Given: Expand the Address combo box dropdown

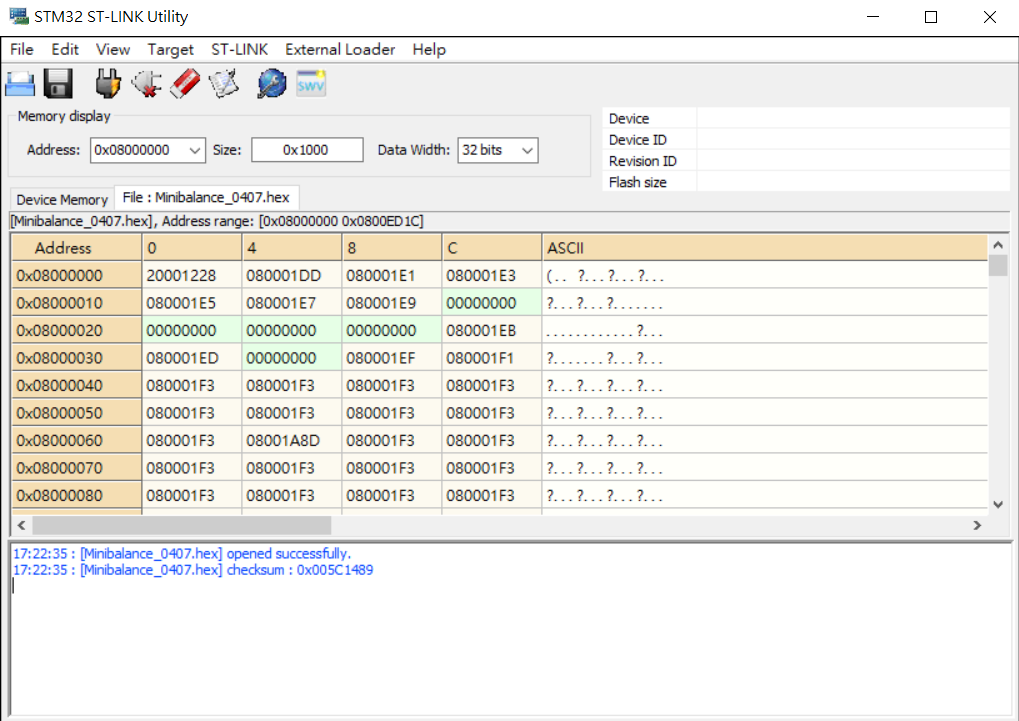Looking at the screenshot, I should pyautogui.click(x=194, y=150).
